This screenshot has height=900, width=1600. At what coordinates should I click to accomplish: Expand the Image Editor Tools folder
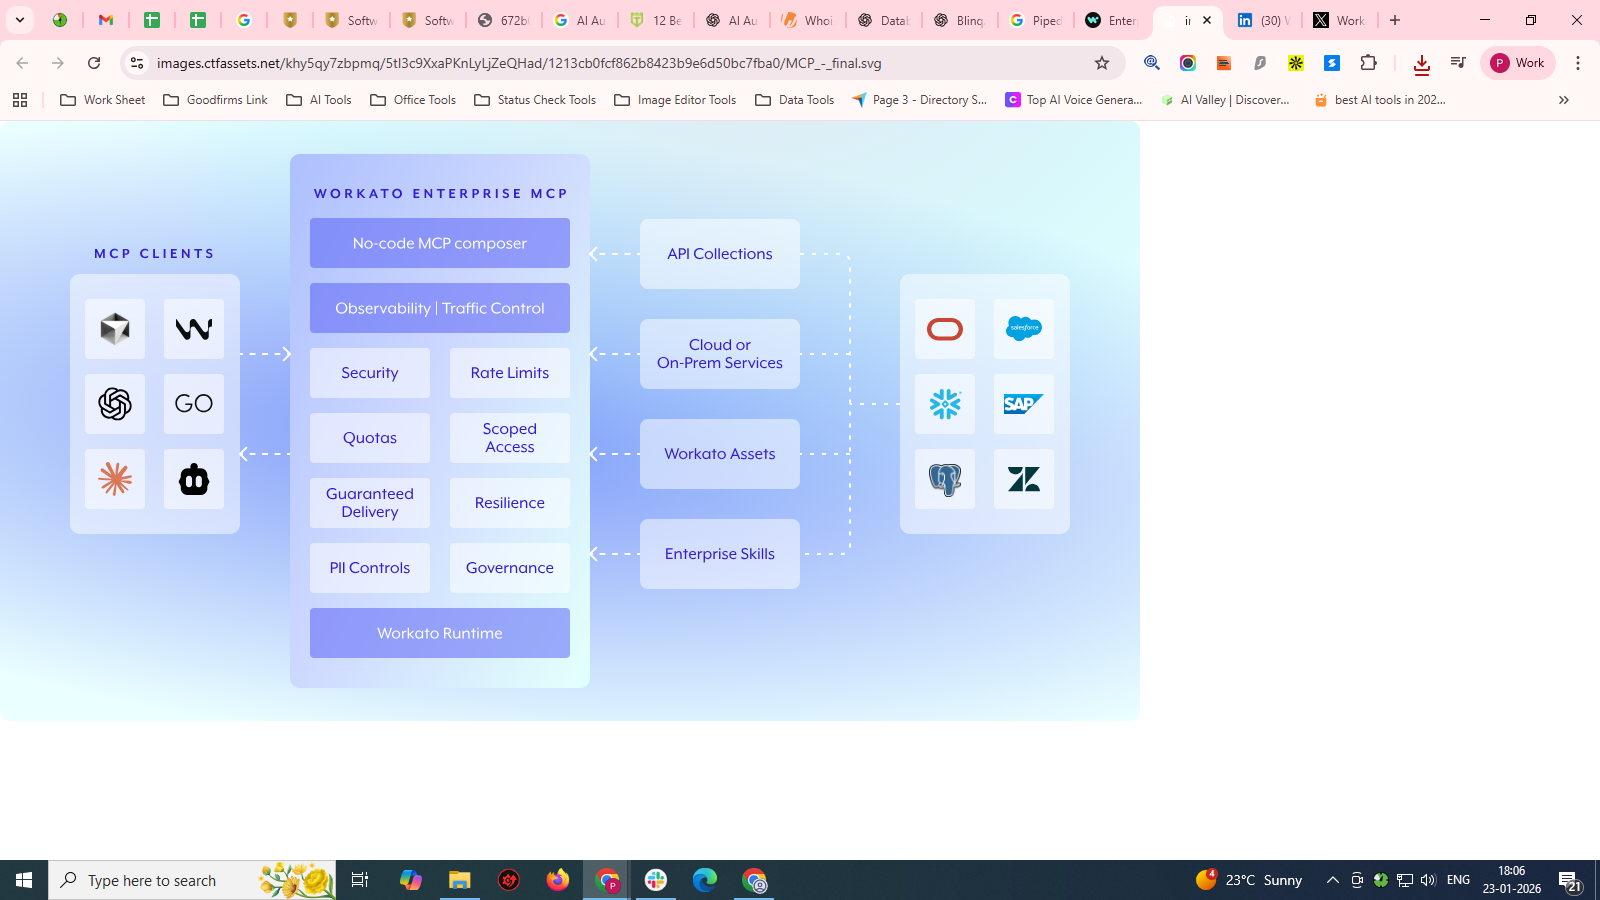click(x=675, y=100)
